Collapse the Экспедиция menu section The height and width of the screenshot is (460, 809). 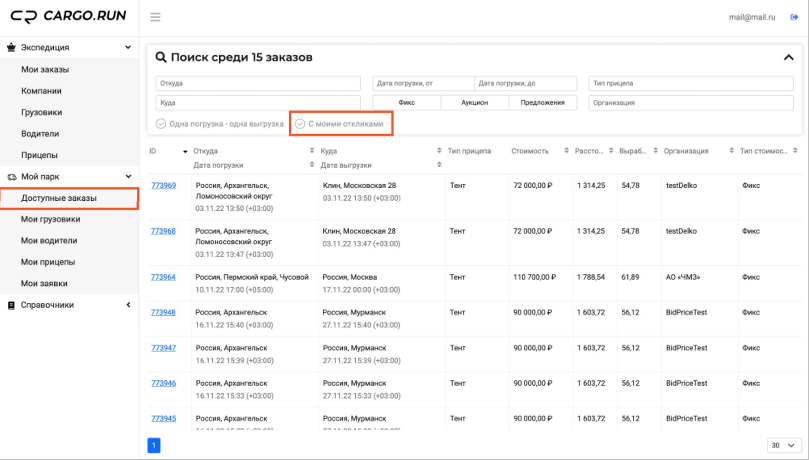[x=128, y=47]
